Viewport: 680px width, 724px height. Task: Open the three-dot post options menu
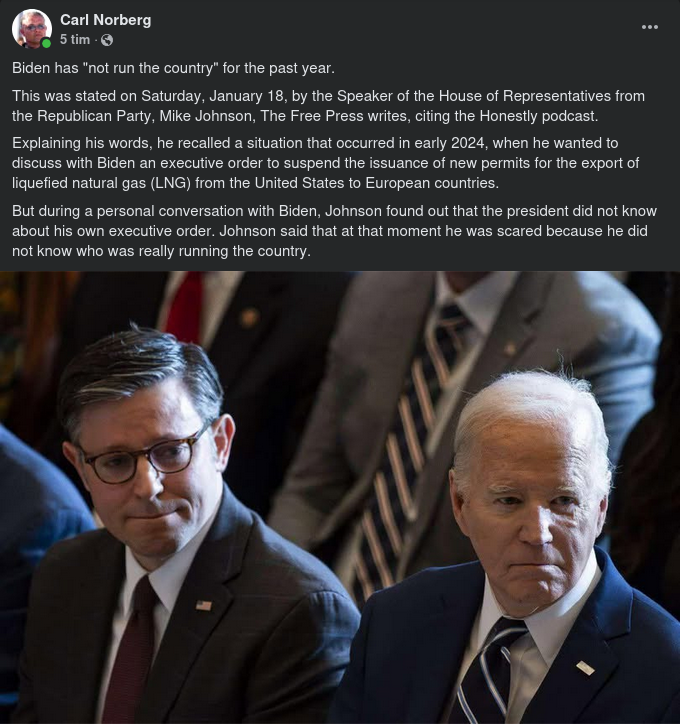click(650, 27)
